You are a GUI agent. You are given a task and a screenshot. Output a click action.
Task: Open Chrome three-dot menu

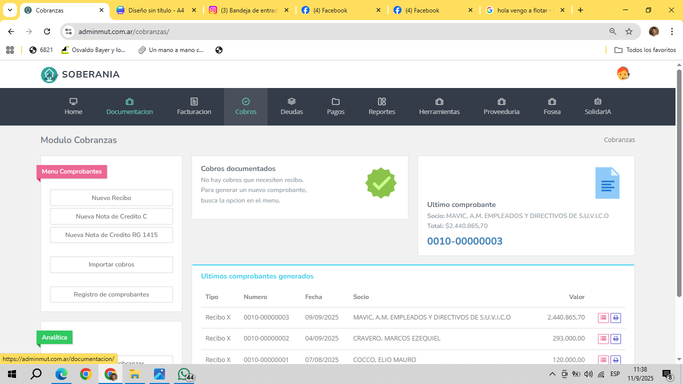(672, 31)
